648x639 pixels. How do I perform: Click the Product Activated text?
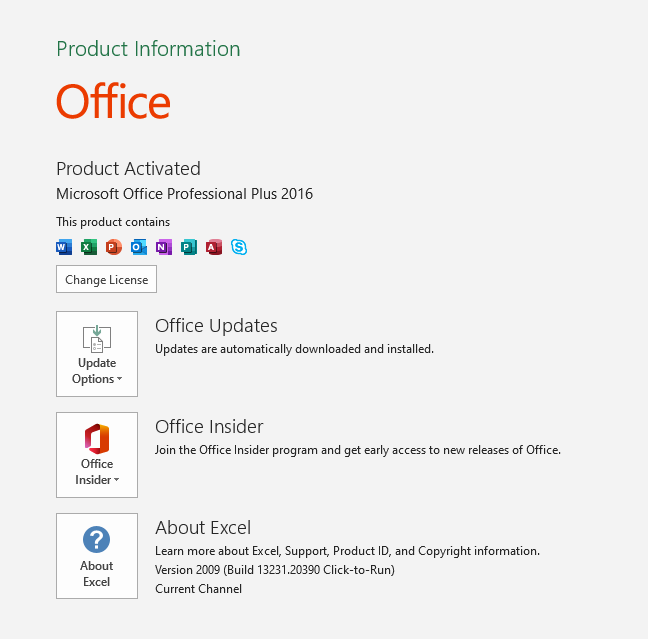(129, 169)
